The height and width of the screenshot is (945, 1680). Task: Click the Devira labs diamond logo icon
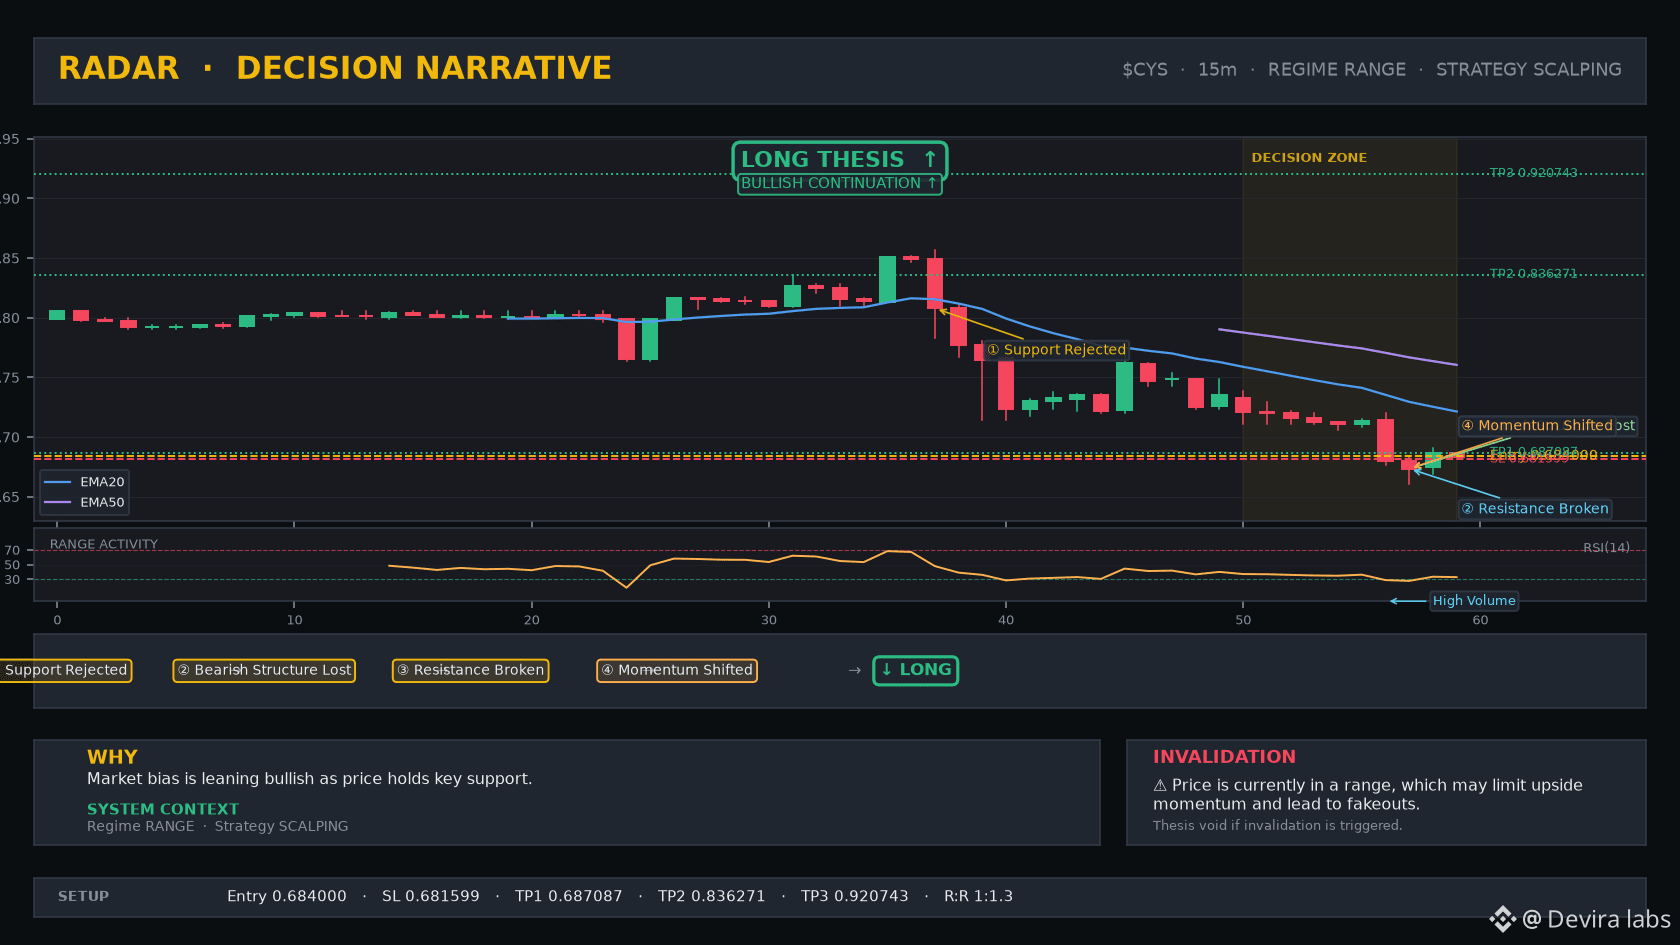click(x=1502, y=919)
